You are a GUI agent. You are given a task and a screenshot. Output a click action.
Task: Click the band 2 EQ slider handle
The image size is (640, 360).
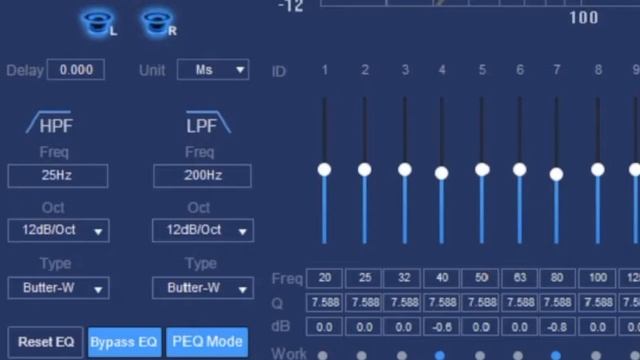click(x=364, y=169)
